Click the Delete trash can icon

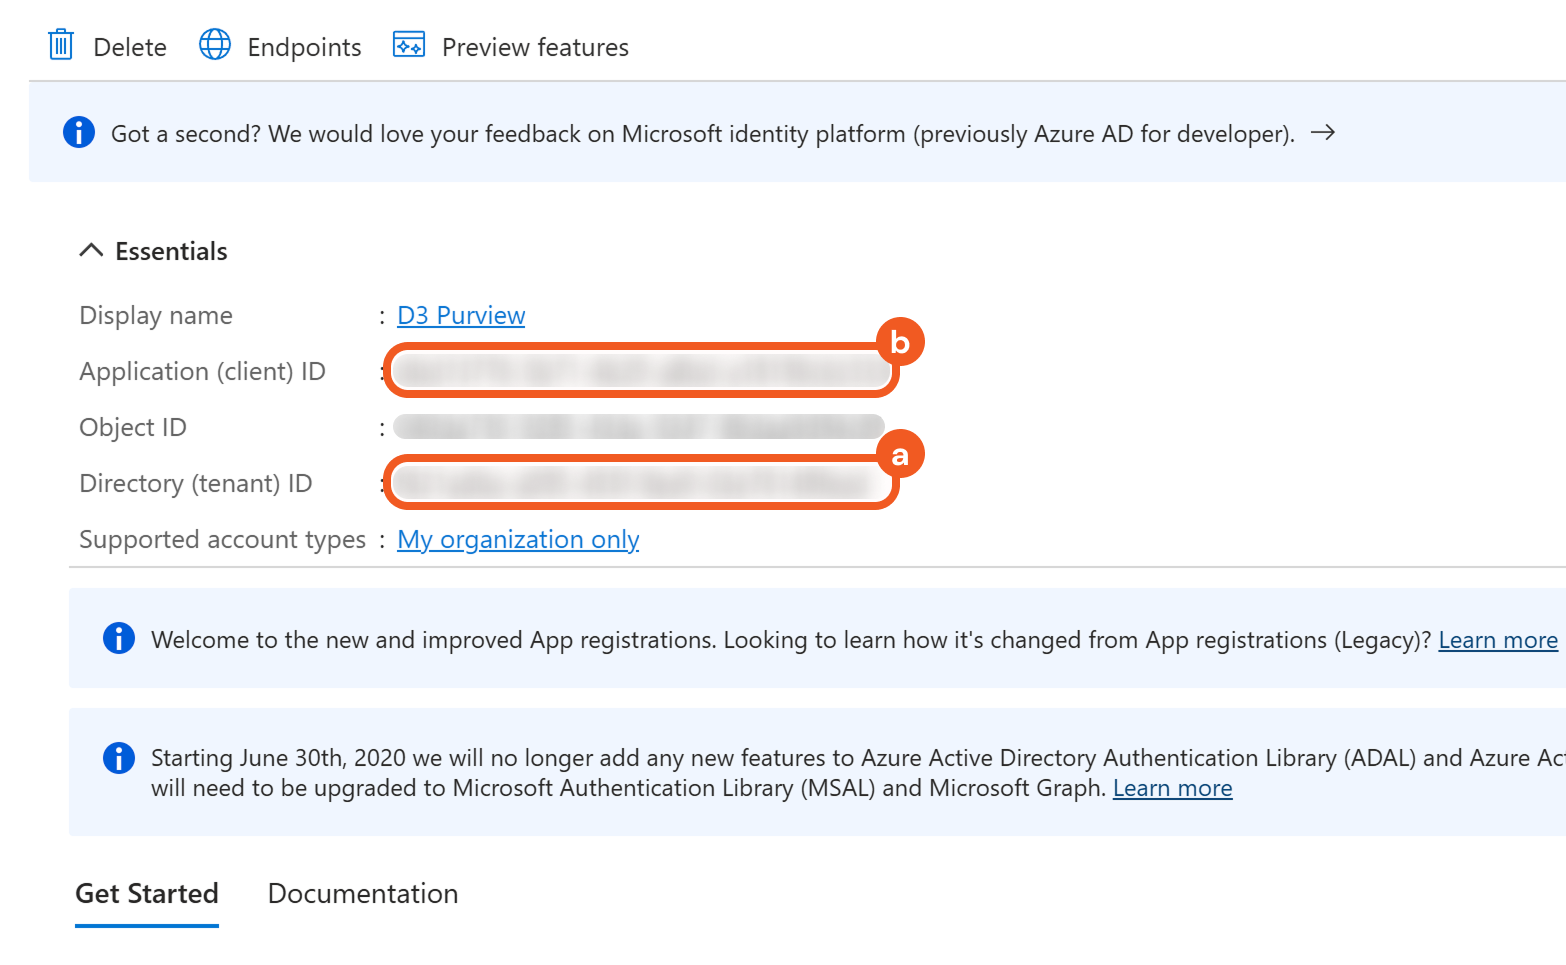click(x=61, y=45)
